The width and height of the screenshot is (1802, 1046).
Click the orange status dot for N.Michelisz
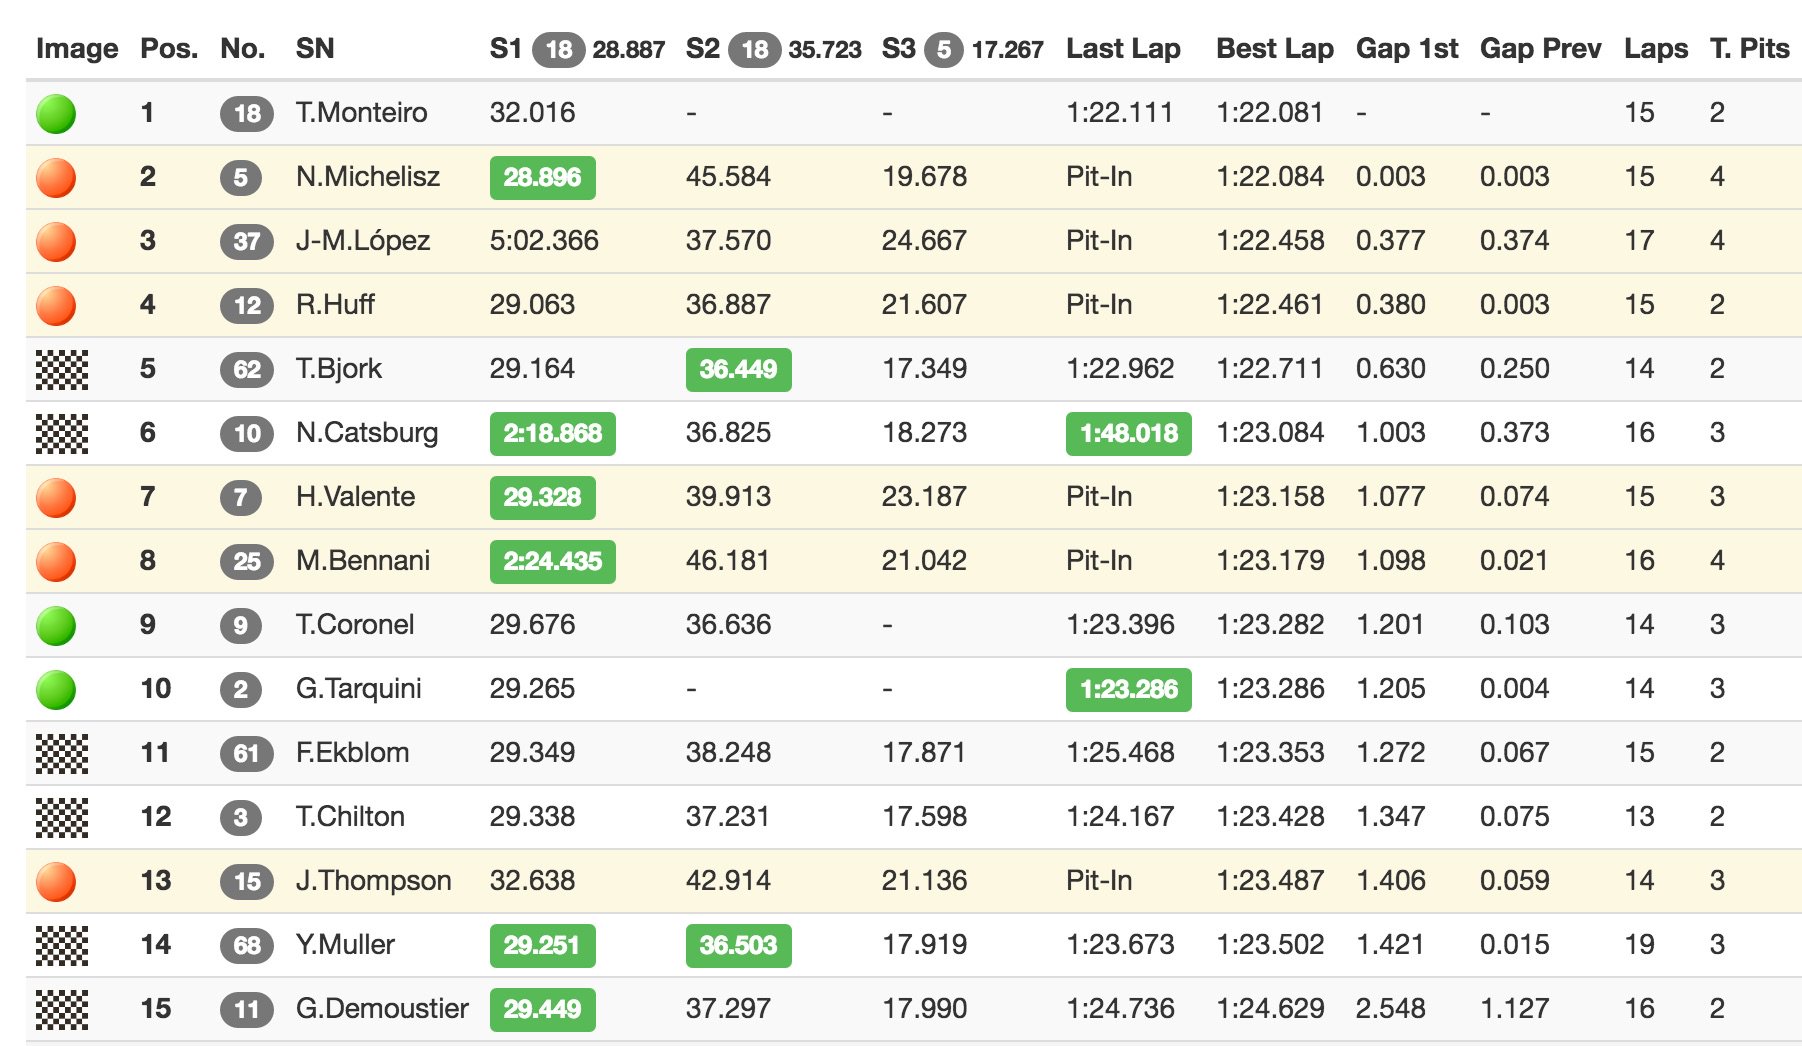point(56,177)
